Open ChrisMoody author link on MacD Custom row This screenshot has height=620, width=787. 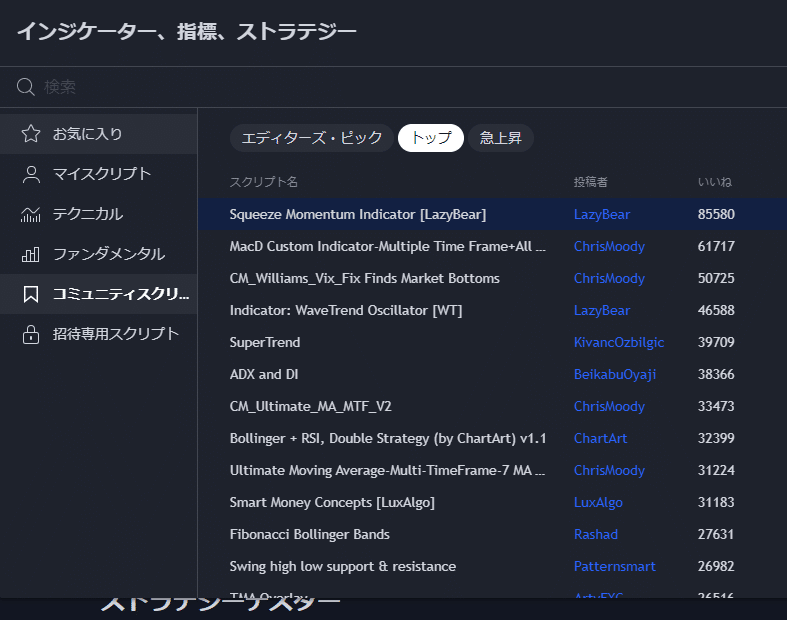coord(609,247)
